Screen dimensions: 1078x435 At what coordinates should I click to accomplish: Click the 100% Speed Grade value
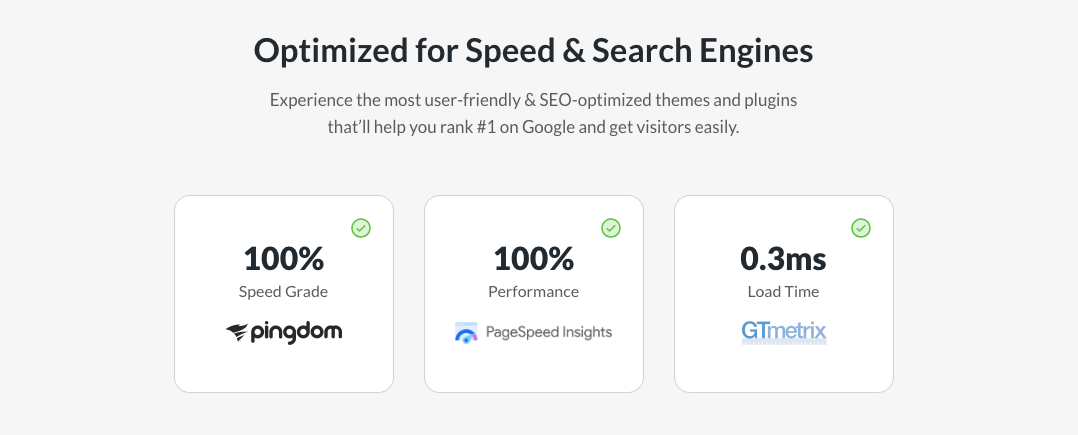point(283,258)
